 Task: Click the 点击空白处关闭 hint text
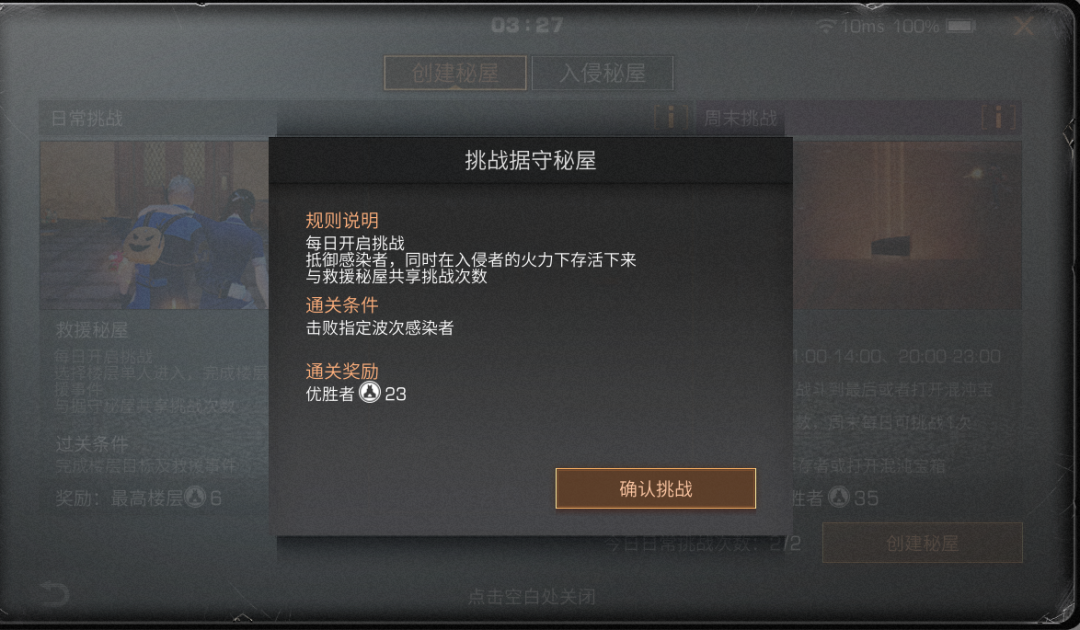pyautogui.click(x=531, y=596)
